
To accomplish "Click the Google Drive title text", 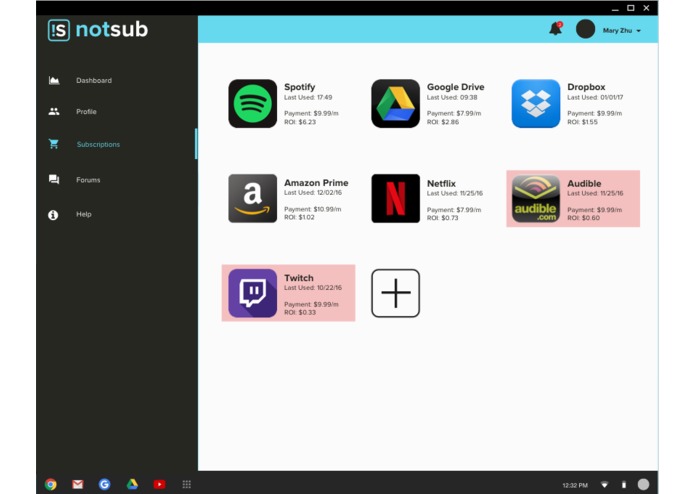I will coord(455,87).
